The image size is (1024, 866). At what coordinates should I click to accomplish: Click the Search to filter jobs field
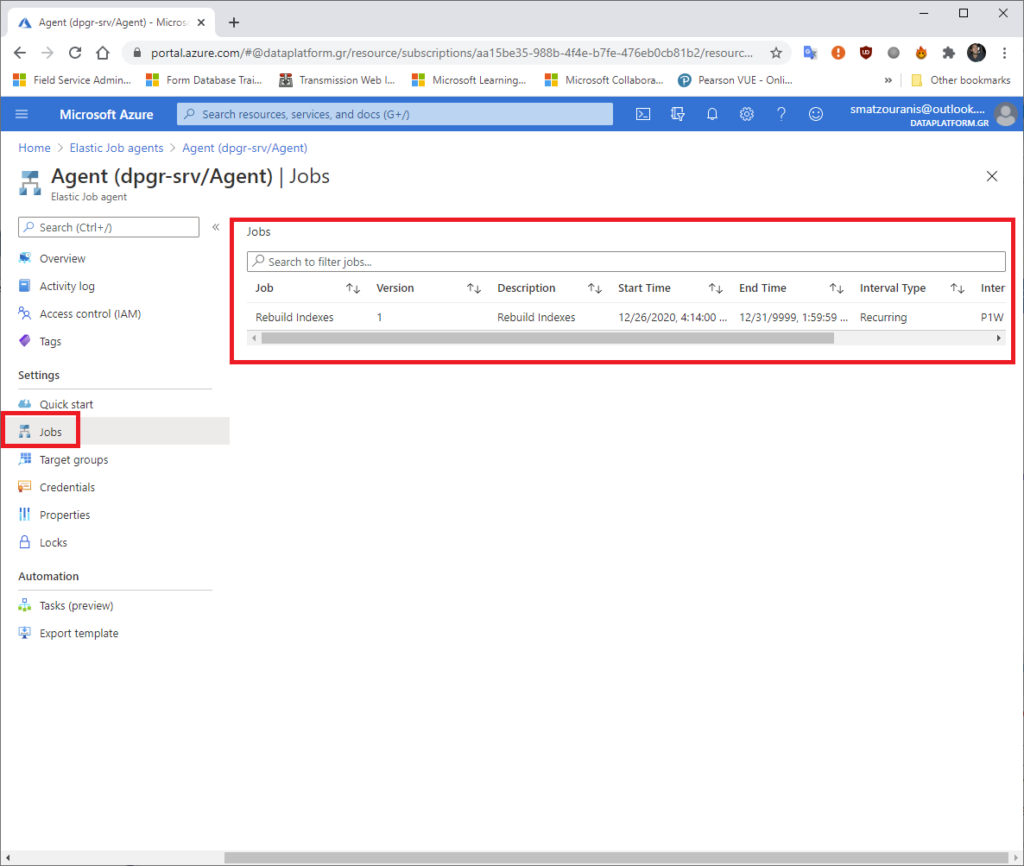(x=626, y=261)
